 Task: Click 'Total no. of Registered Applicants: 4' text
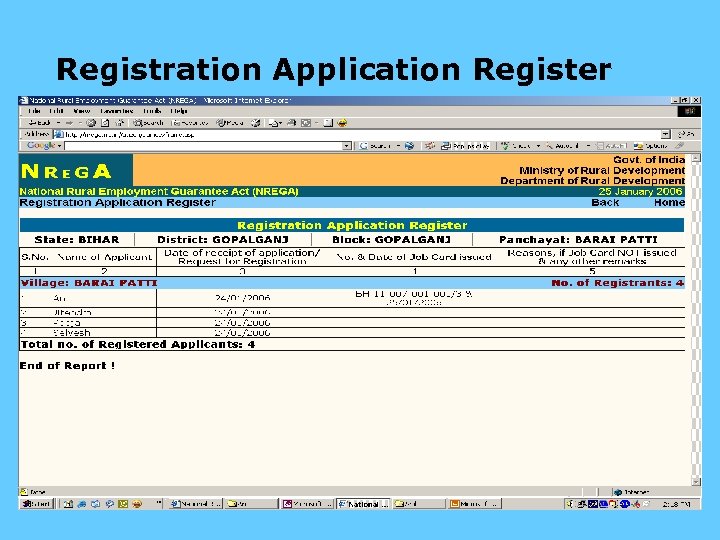(x=138, y=344)
